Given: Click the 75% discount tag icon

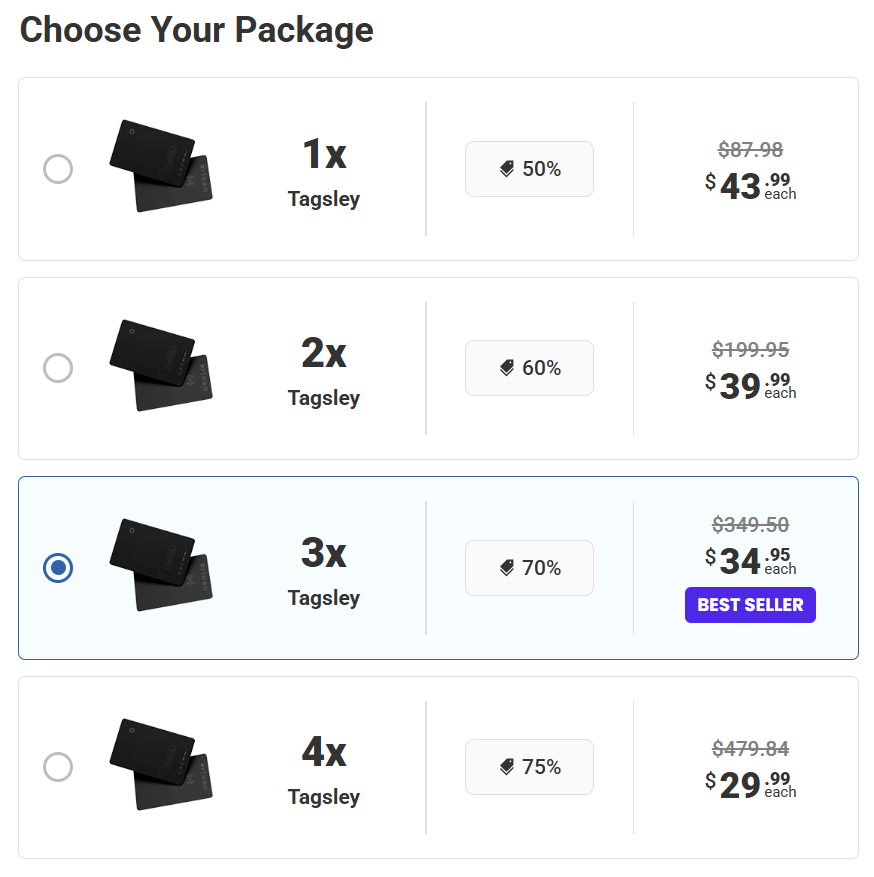Looking at the screenshot, I should 507,768.
